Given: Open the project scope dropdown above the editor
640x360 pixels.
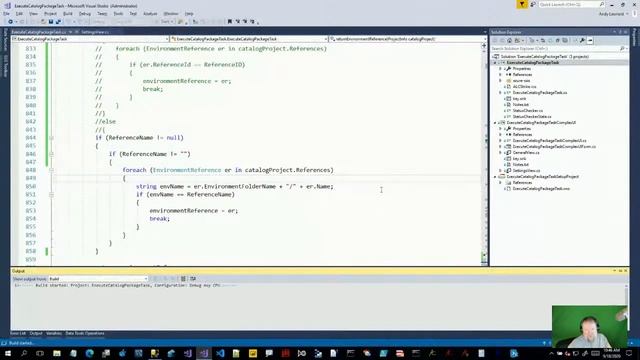Looking at the screenshot, I should pos(90,39).
